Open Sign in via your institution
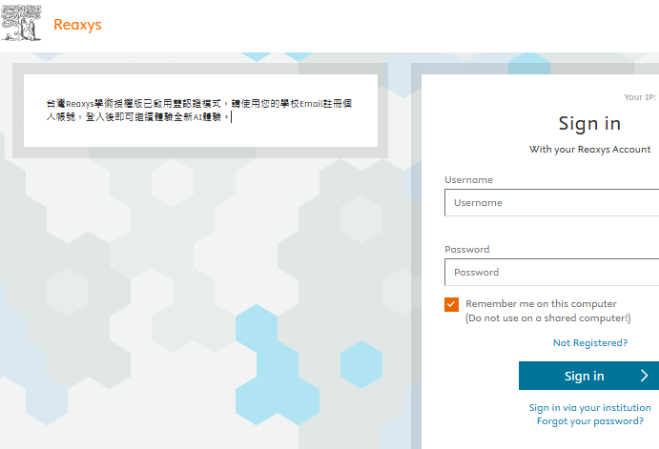Viewport: 659px width, 449px height. 590,407
